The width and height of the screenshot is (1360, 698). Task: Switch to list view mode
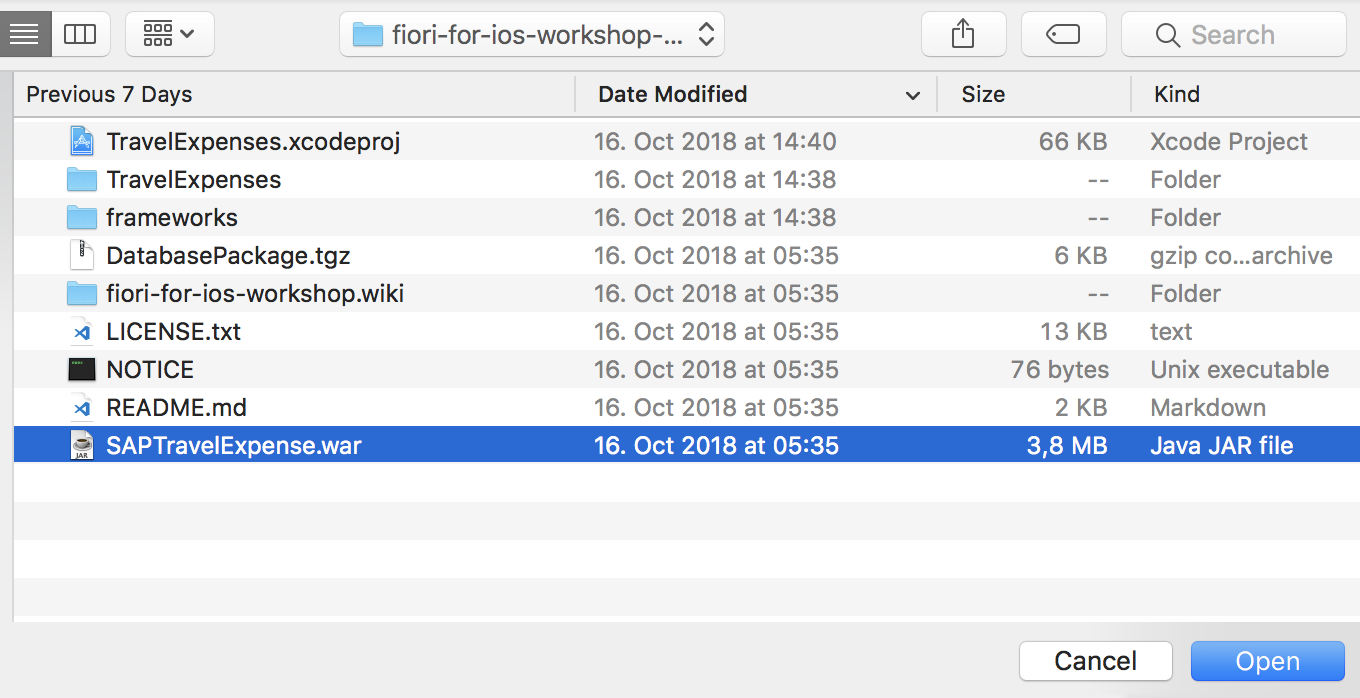23,35
